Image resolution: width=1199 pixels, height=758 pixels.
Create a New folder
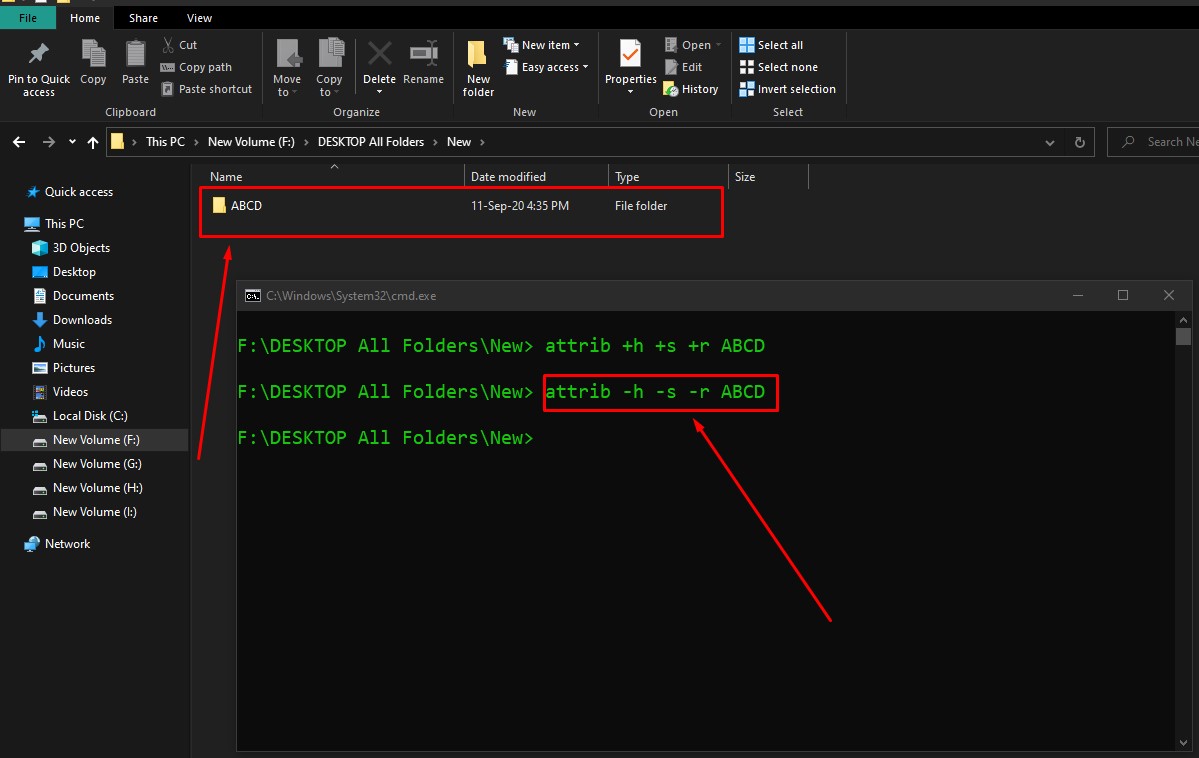478,69
